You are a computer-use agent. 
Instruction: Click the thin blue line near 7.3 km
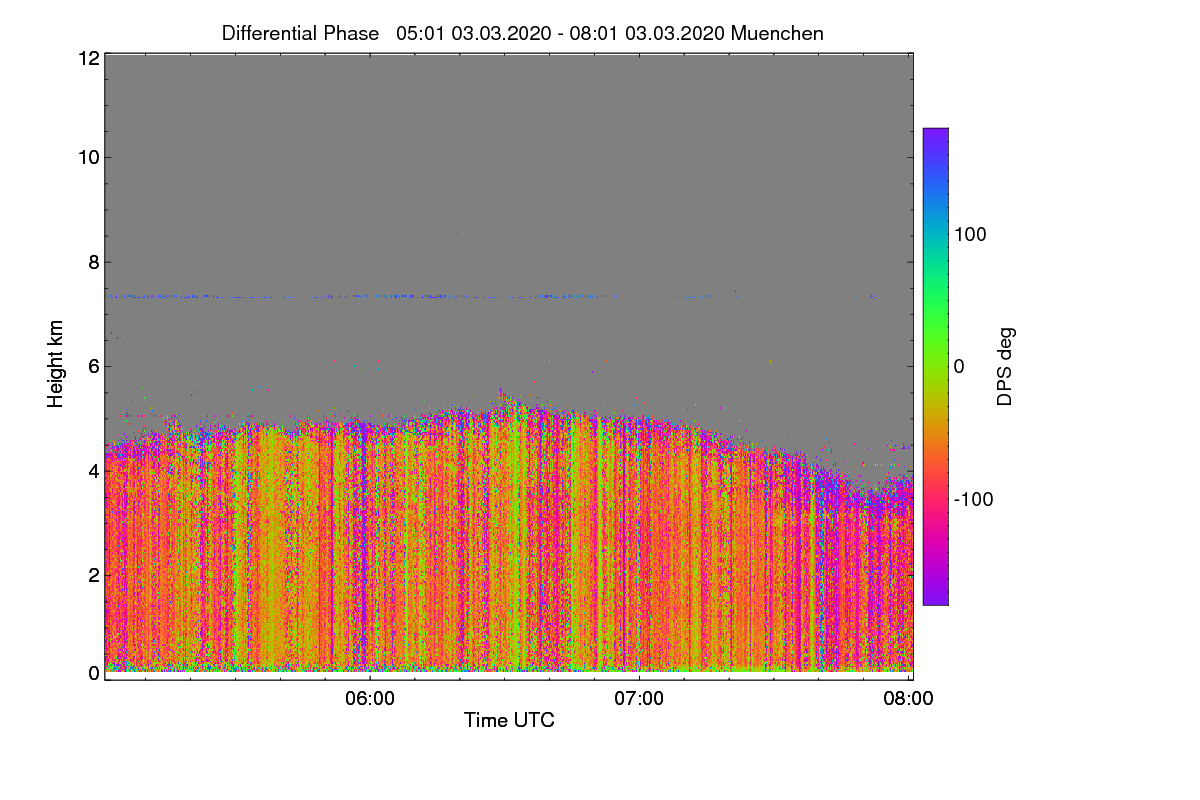tap(362, 296)
